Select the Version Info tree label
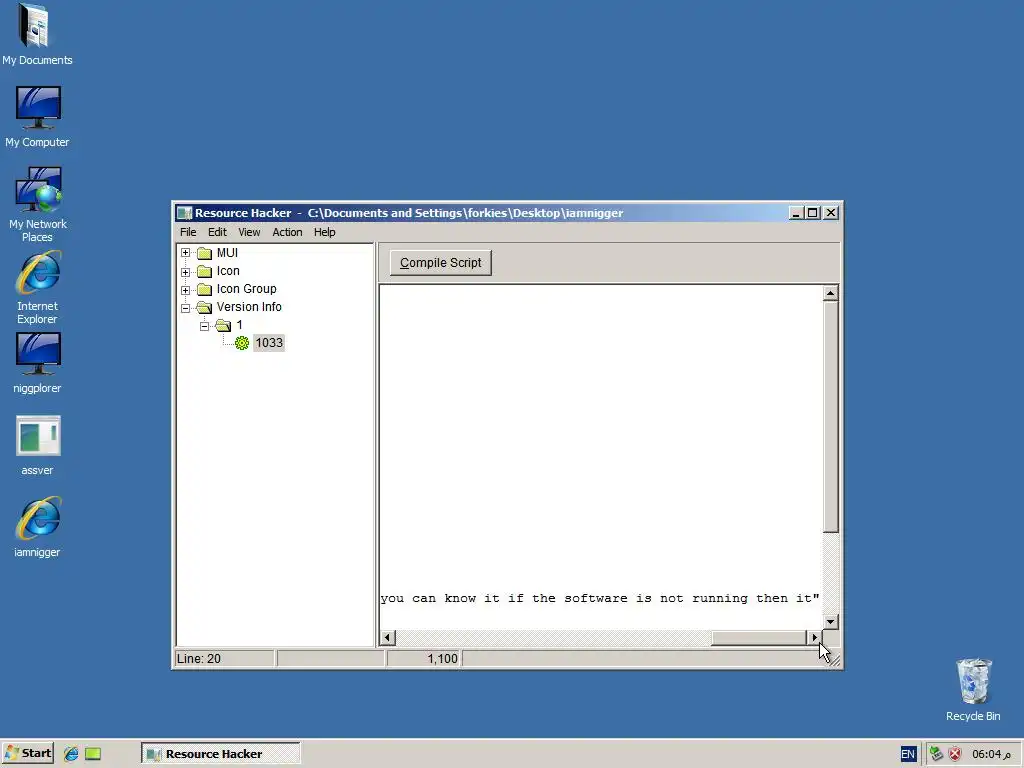1024x768 pixels. point(249,307)
